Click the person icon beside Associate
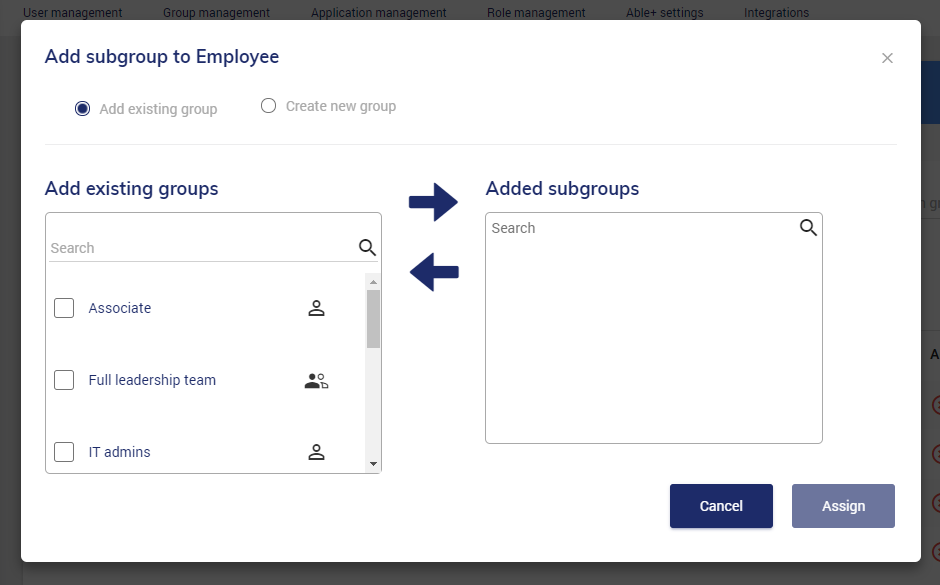Image resolution: width=940 pixels, height=585 pixels. click(316, 308)
